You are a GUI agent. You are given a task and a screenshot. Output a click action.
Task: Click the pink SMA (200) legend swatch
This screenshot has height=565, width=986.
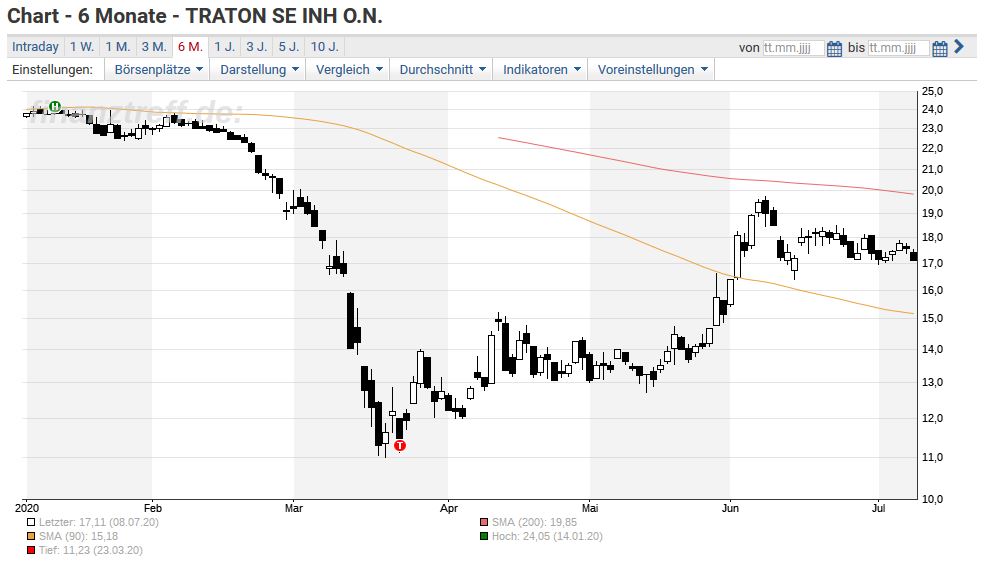(484, 522)
